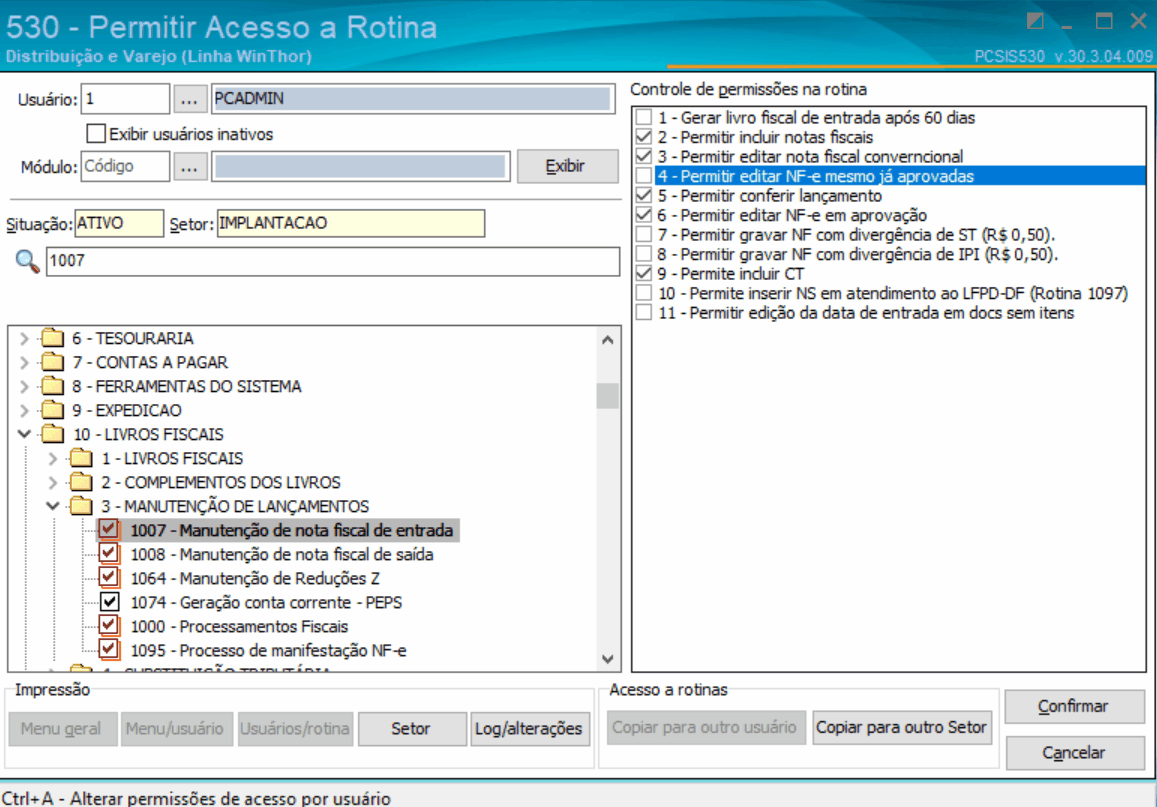Toggle Exibir usuários inativos checkbox
1157x807 pixels.
tap(96, 134)
